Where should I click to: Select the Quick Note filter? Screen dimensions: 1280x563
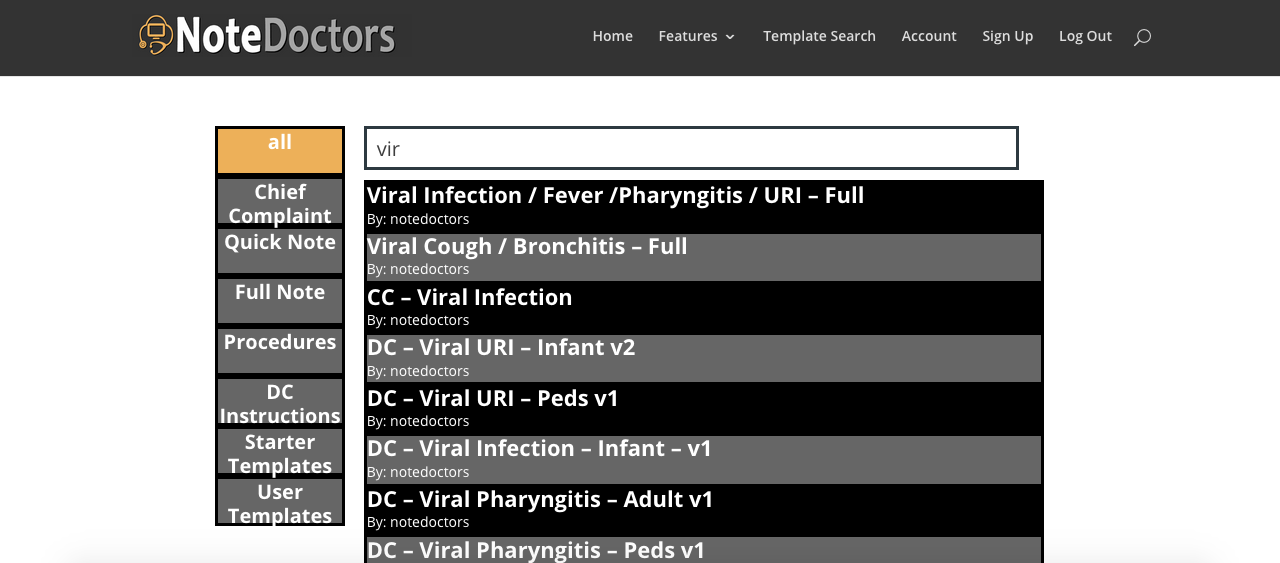coord(280,251)
